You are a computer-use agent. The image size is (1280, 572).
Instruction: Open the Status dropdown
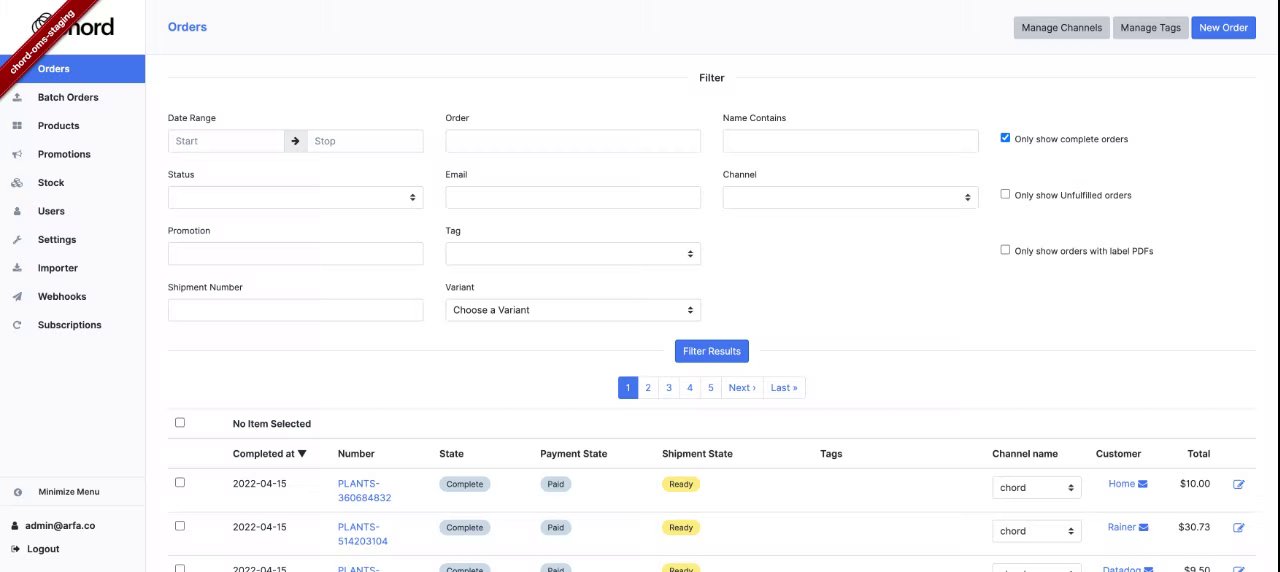(295, 197)
